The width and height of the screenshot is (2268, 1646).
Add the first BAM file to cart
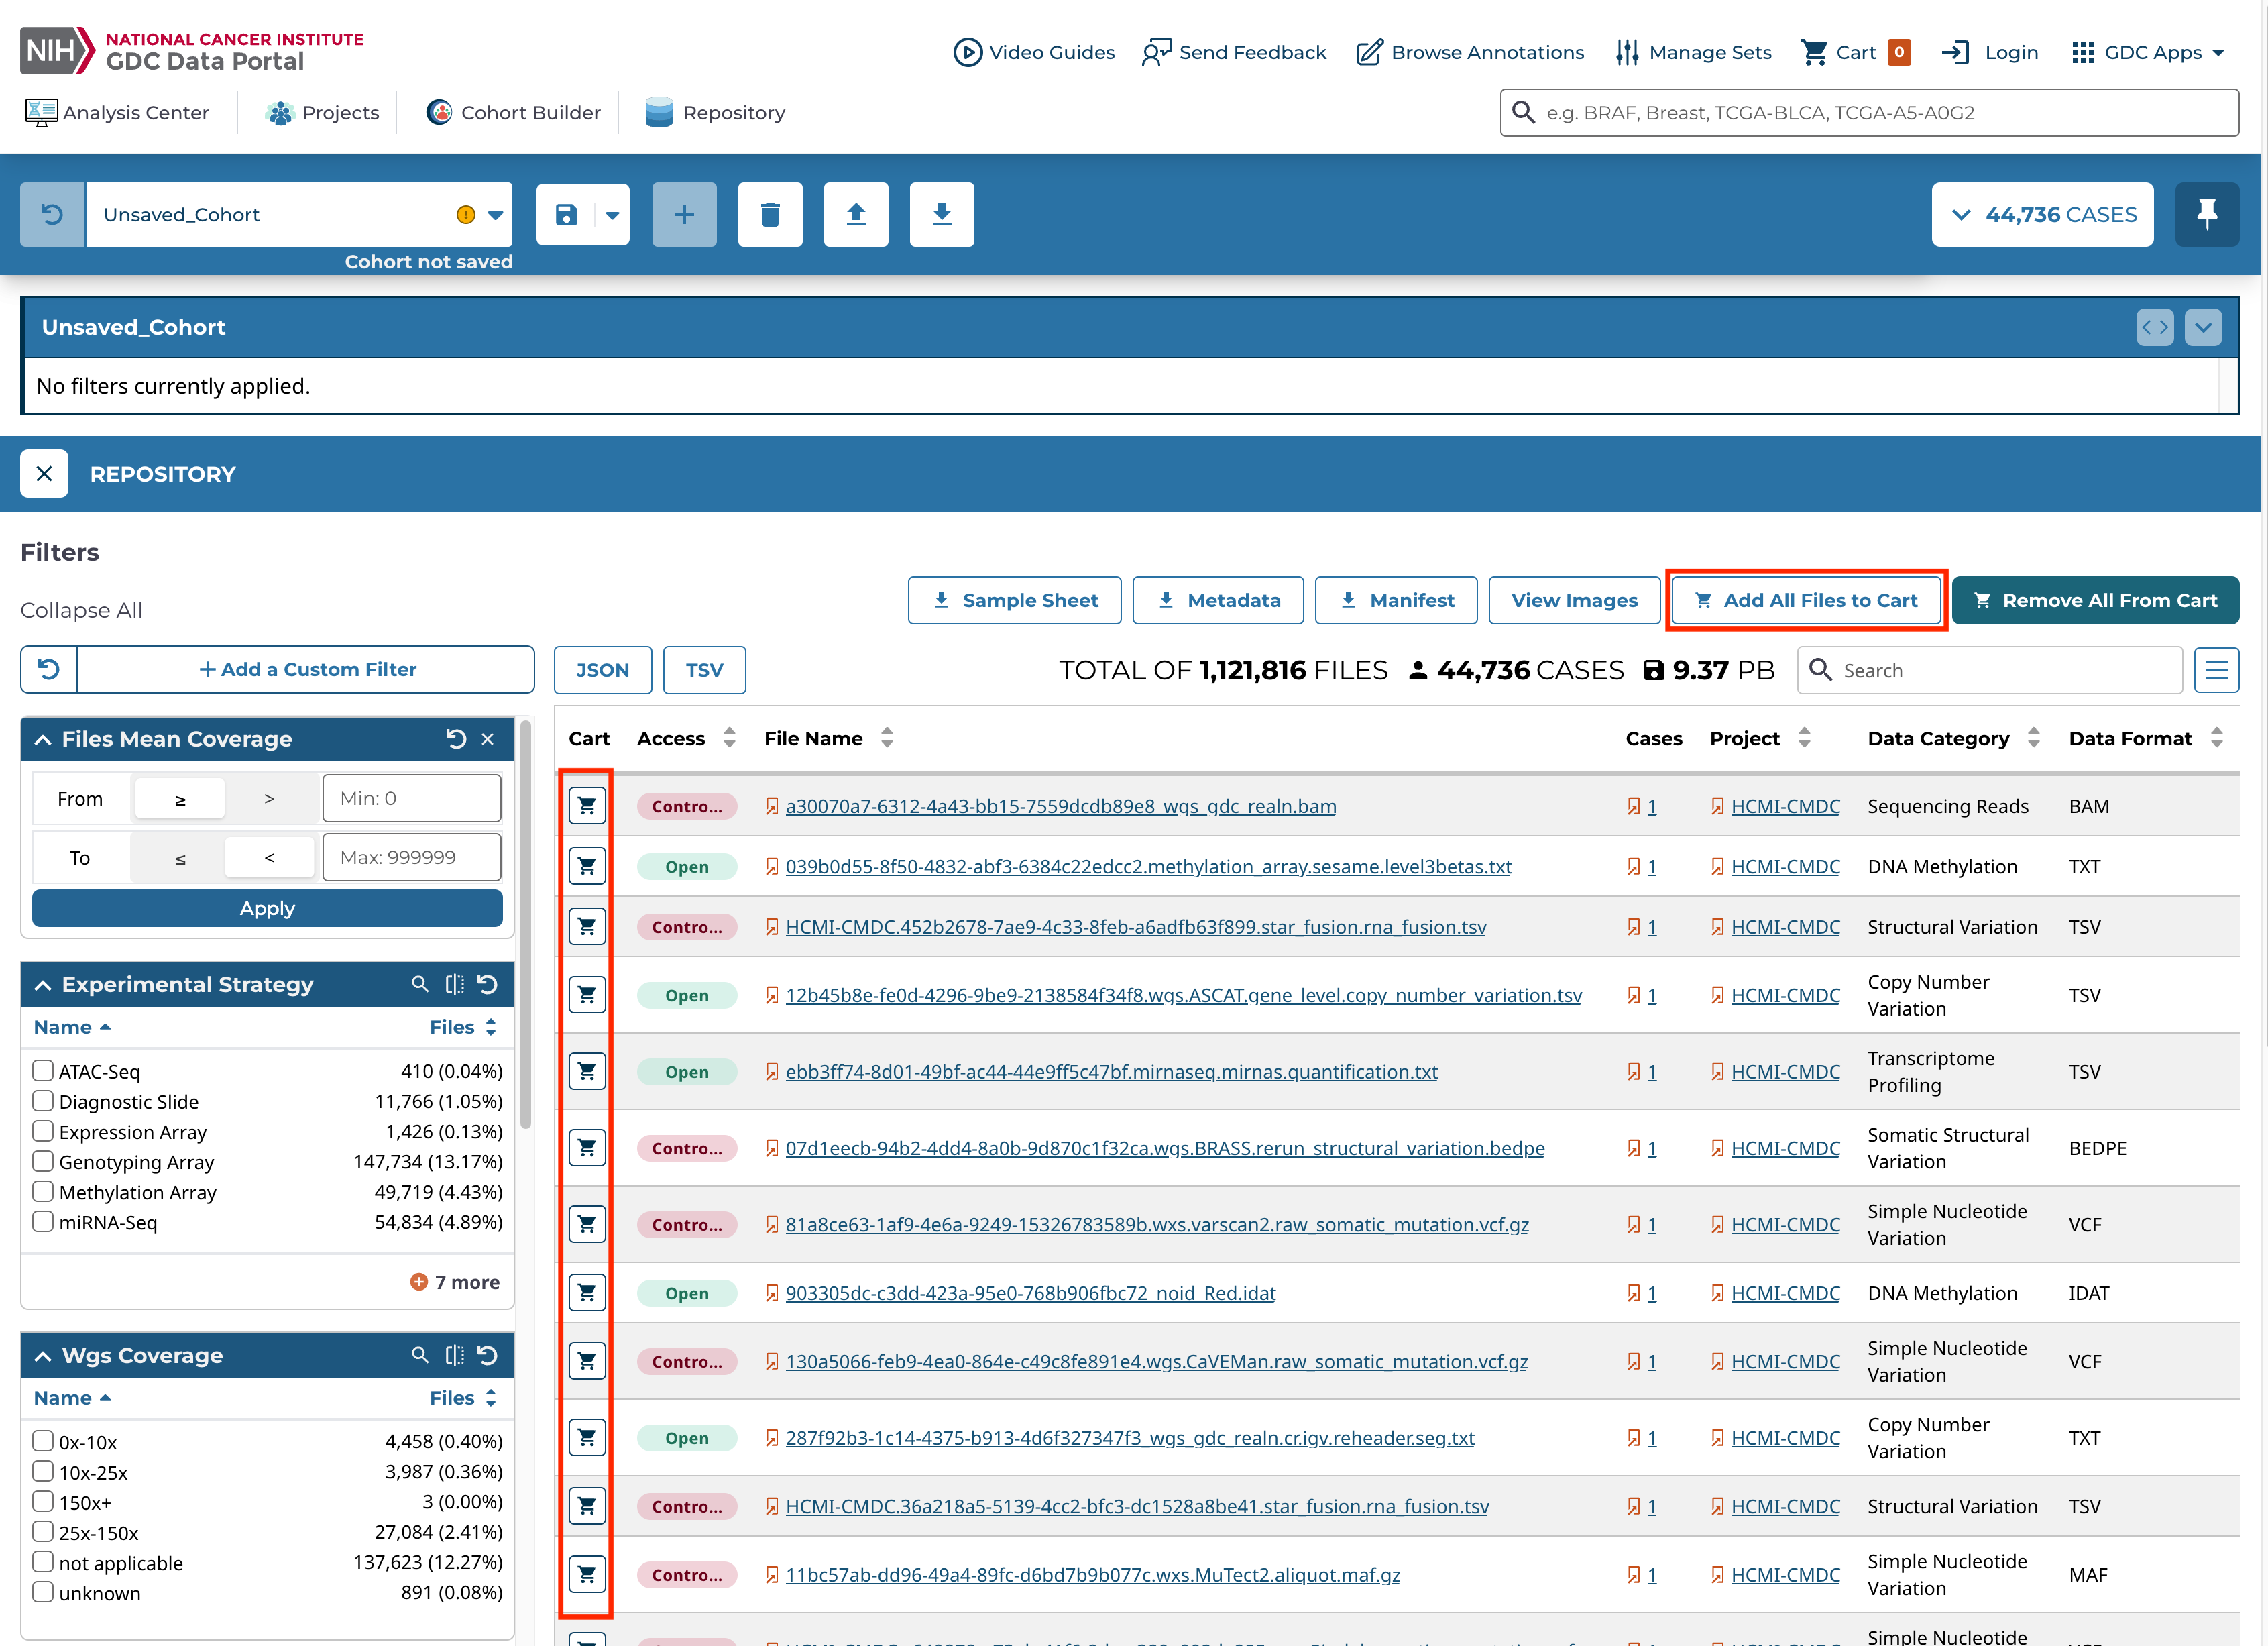click(x=587, y=806)
